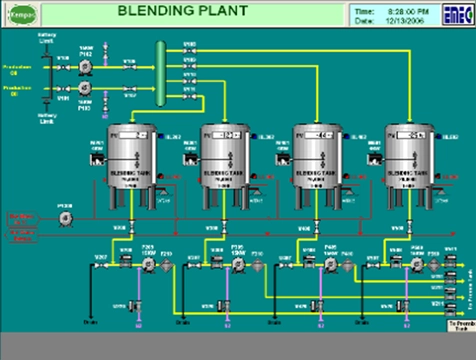Screen dimensions: 476x360
Task: Click the red Hot Water Supply arrow label
Action: [x=22, y=219]
